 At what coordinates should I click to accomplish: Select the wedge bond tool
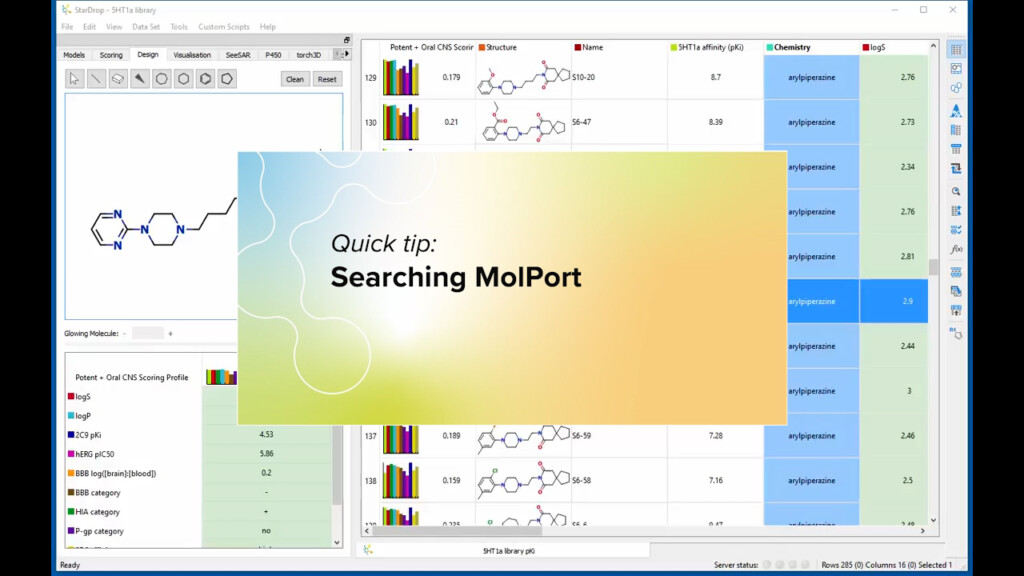139,78
